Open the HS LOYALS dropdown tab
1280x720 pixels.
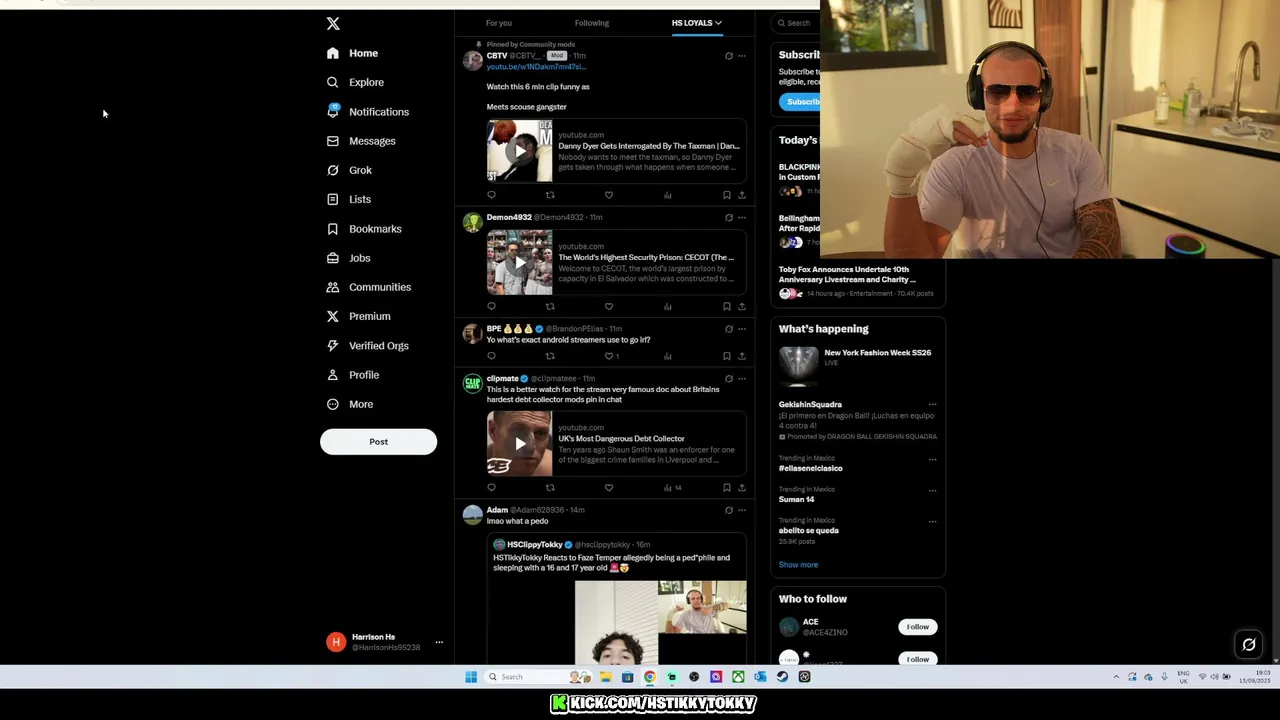click(696, 23)
